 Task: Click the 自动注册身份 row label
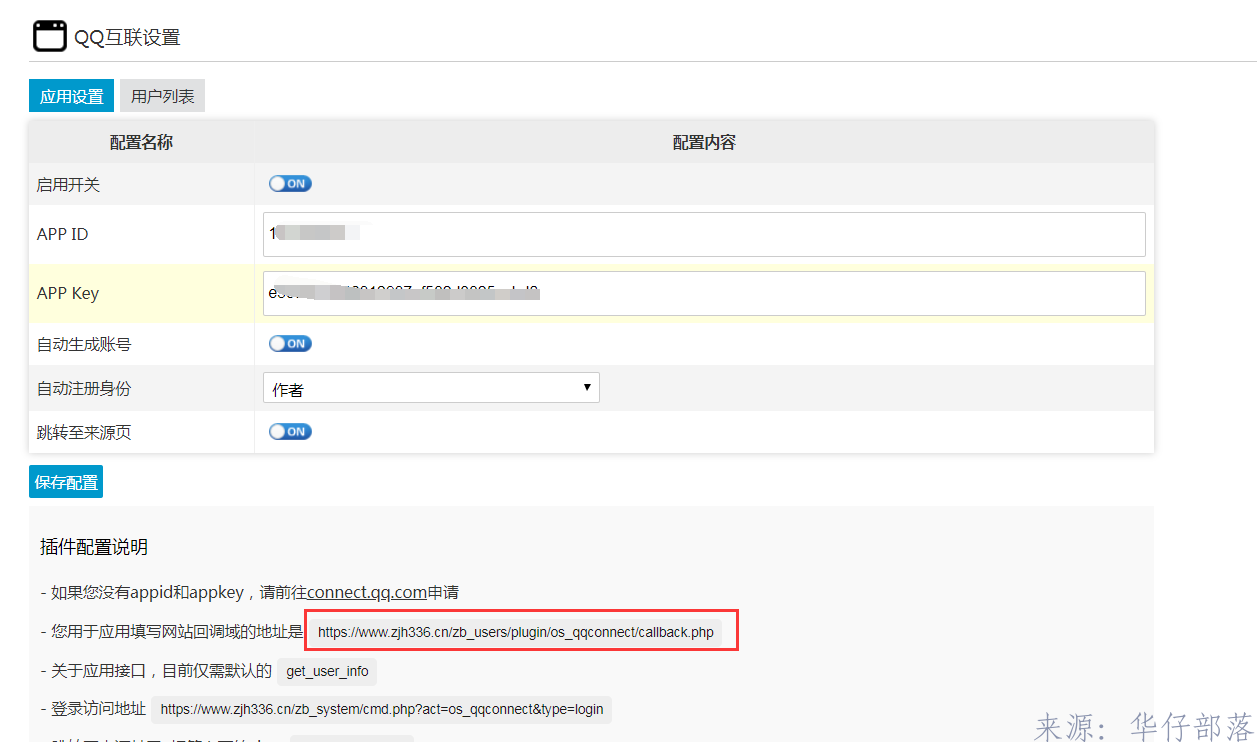84,388
